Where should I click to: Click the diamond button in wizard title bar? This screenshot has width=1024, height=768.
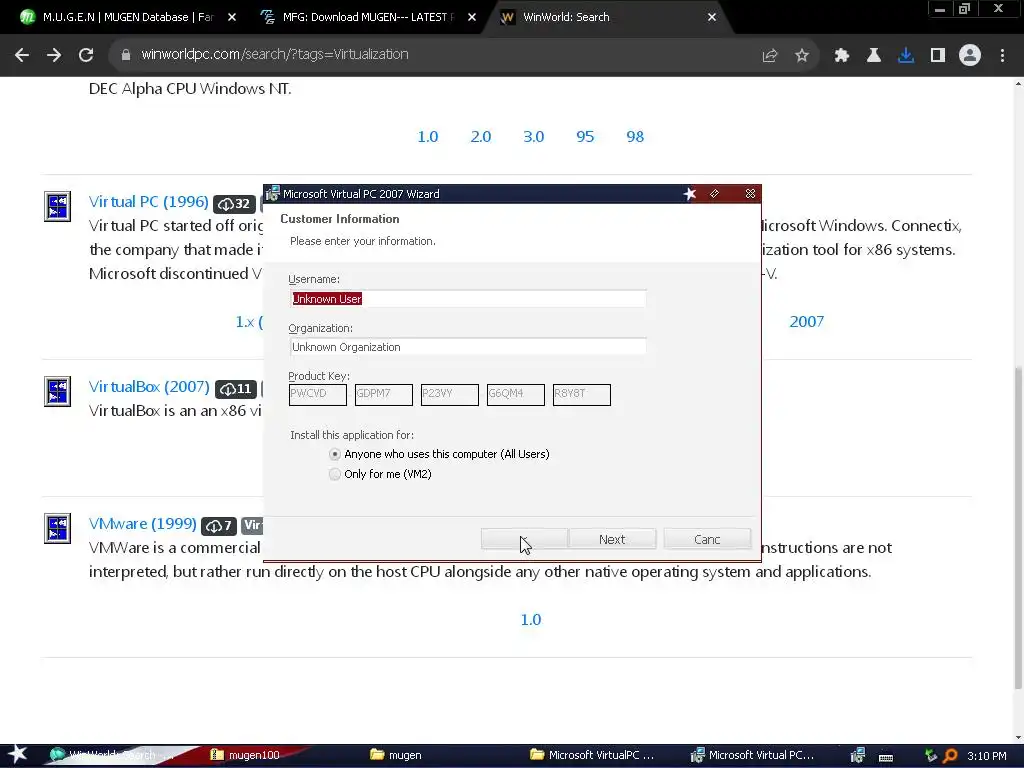click(x=714, y=194)
